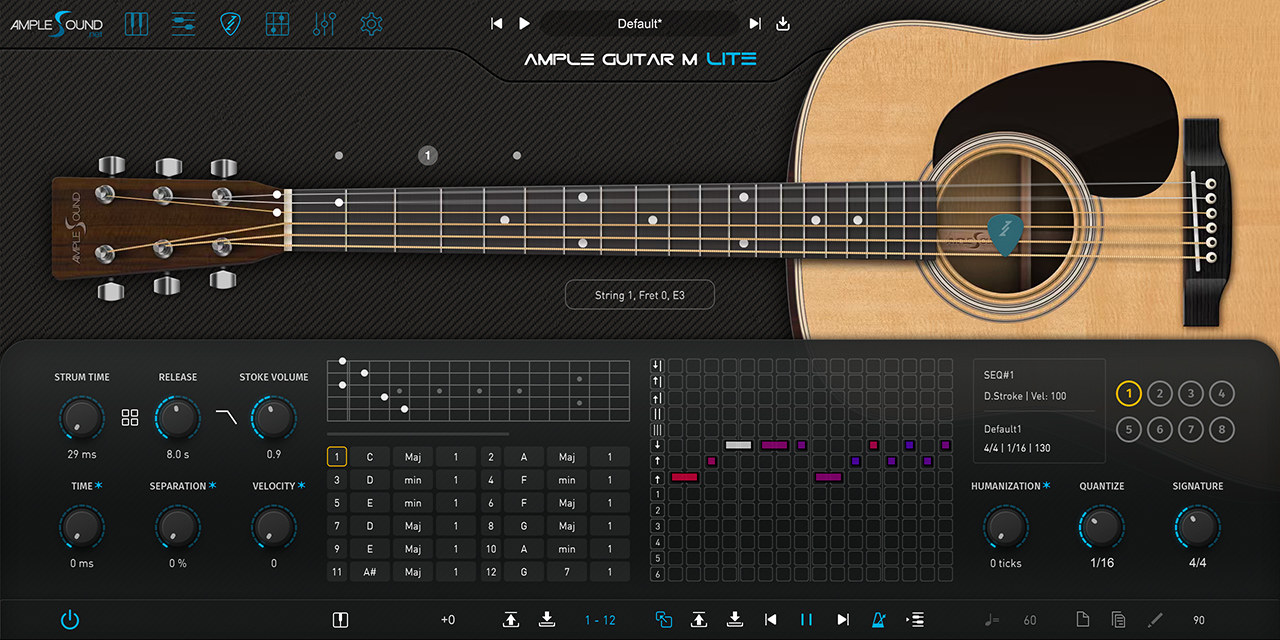Viewport: 1280px width, 640px height.
Task: Toggle the release curve shape icon
Action: (226, 417)
